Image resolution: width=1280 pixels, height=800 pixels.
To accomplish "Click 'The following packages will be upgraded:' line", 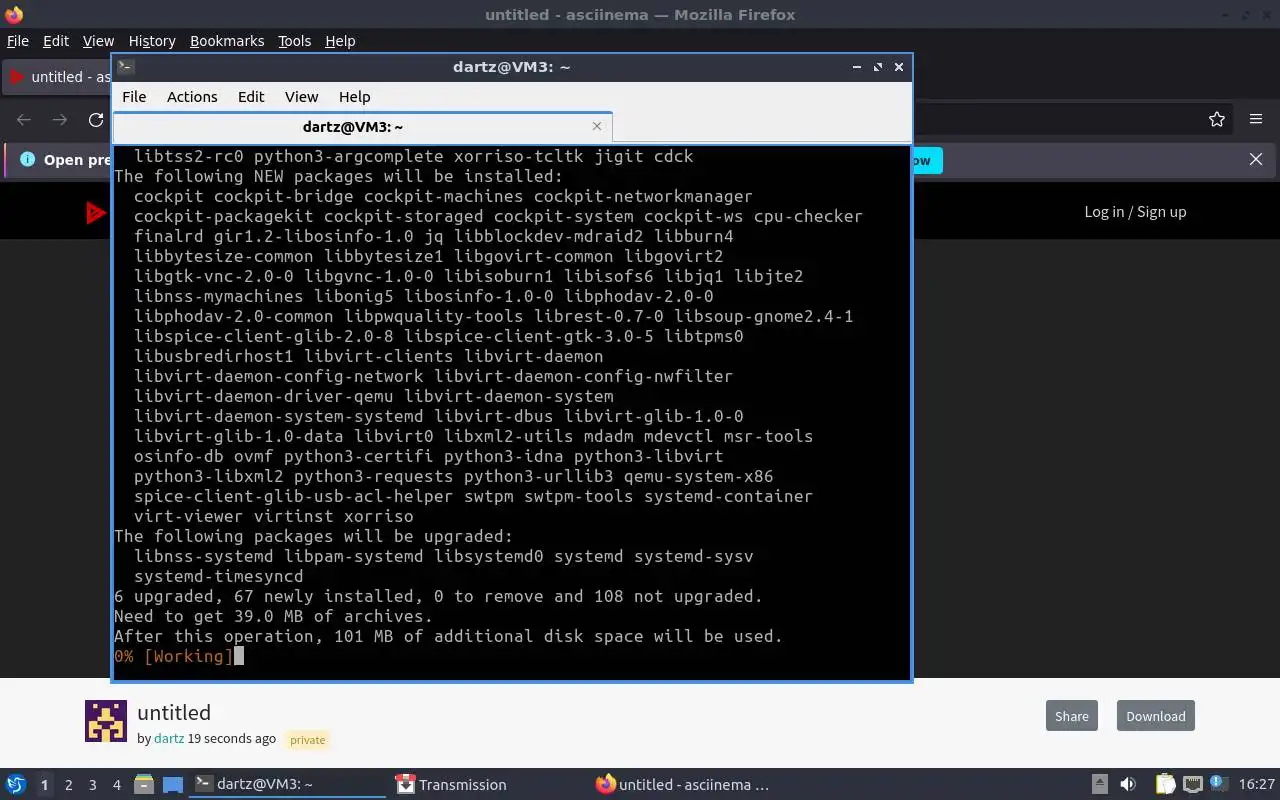I will tap(313, 536).
